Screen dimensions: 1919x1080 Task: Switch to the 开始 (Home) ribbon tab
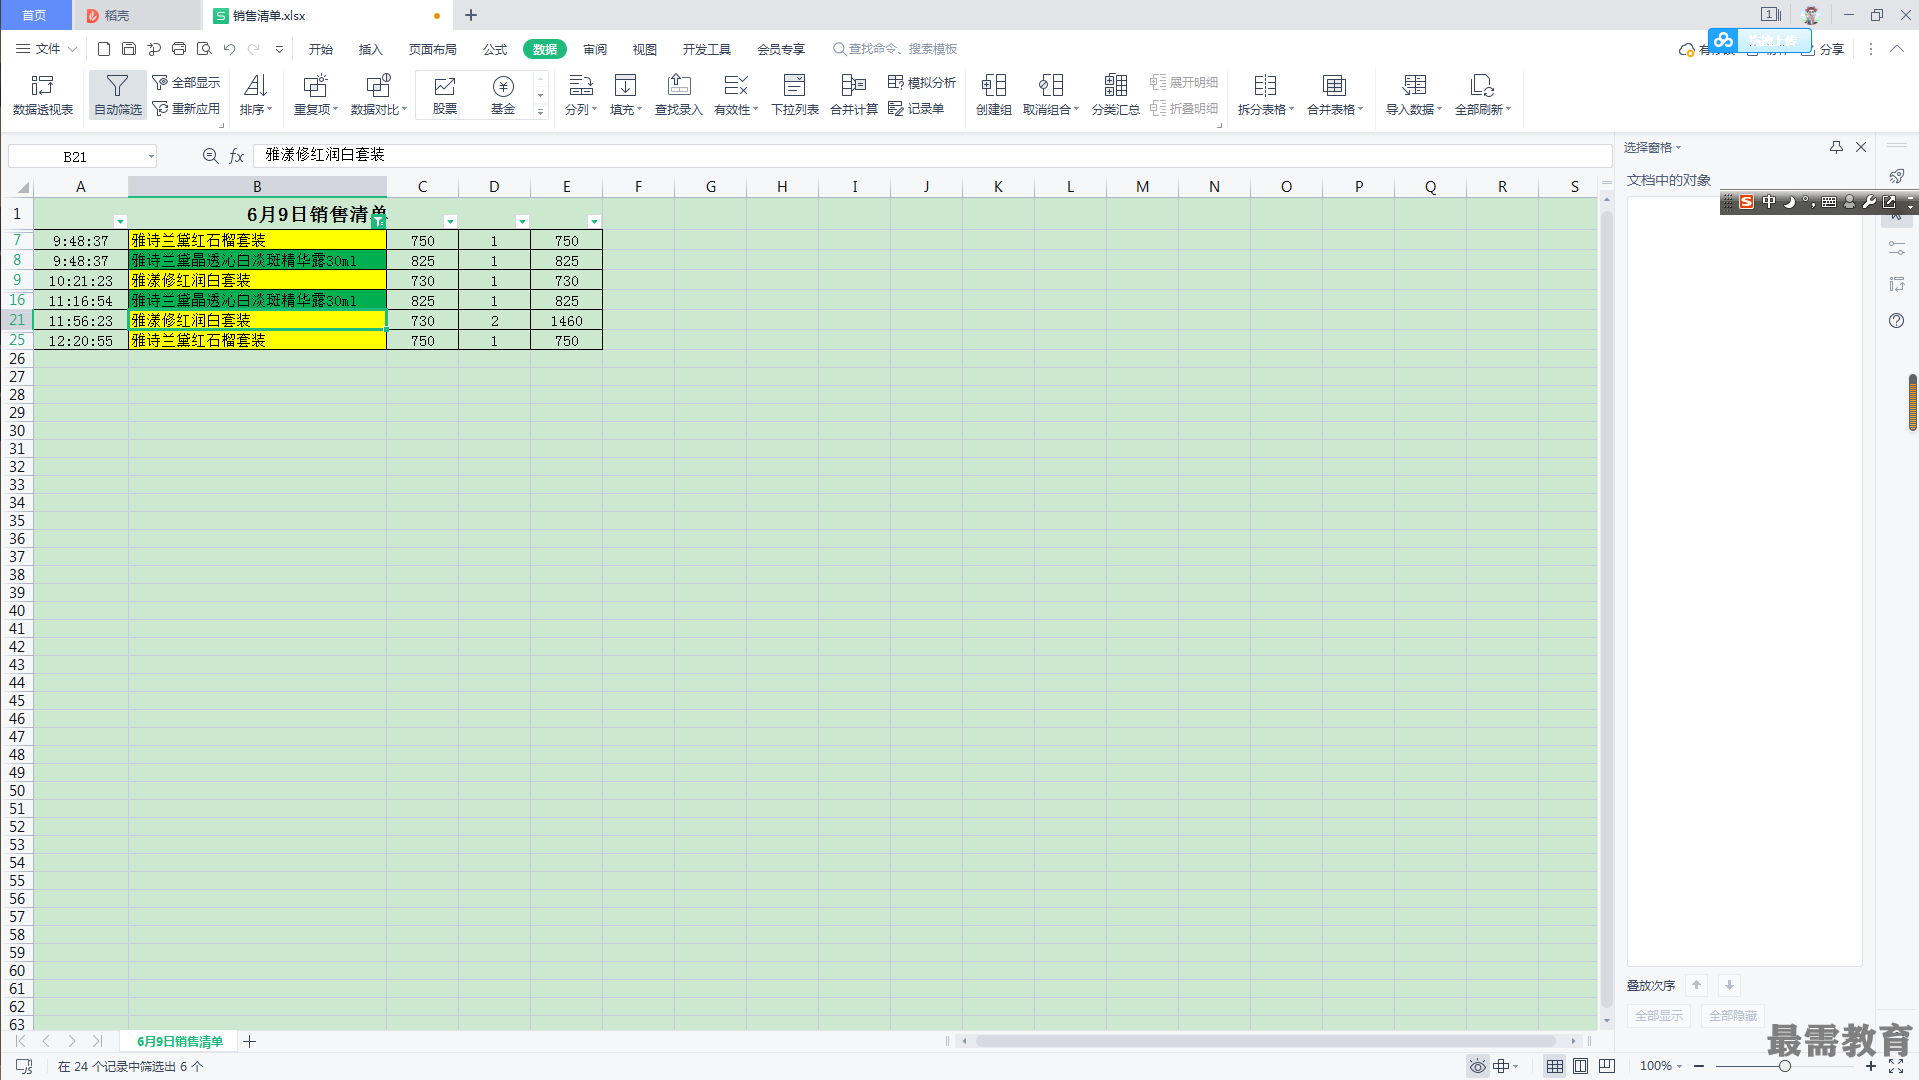point(320,49)
